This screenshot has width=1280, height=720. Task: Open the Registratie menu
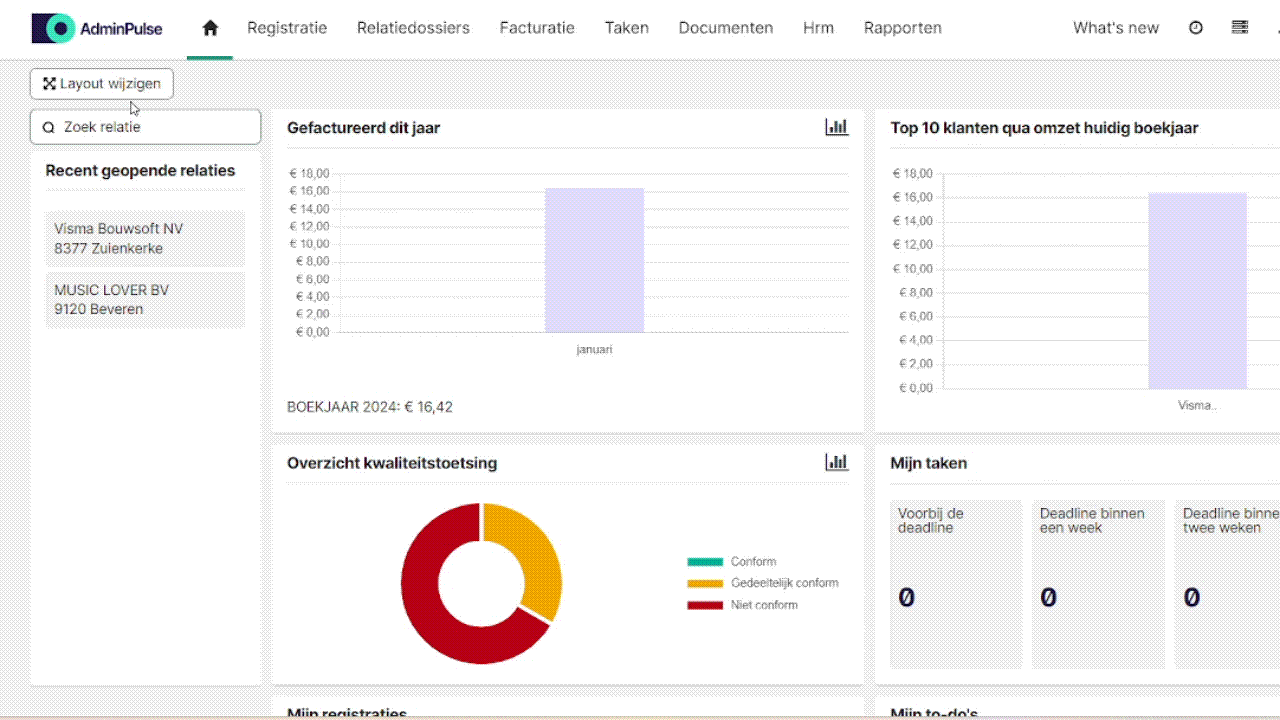click(x=287, y=28)
